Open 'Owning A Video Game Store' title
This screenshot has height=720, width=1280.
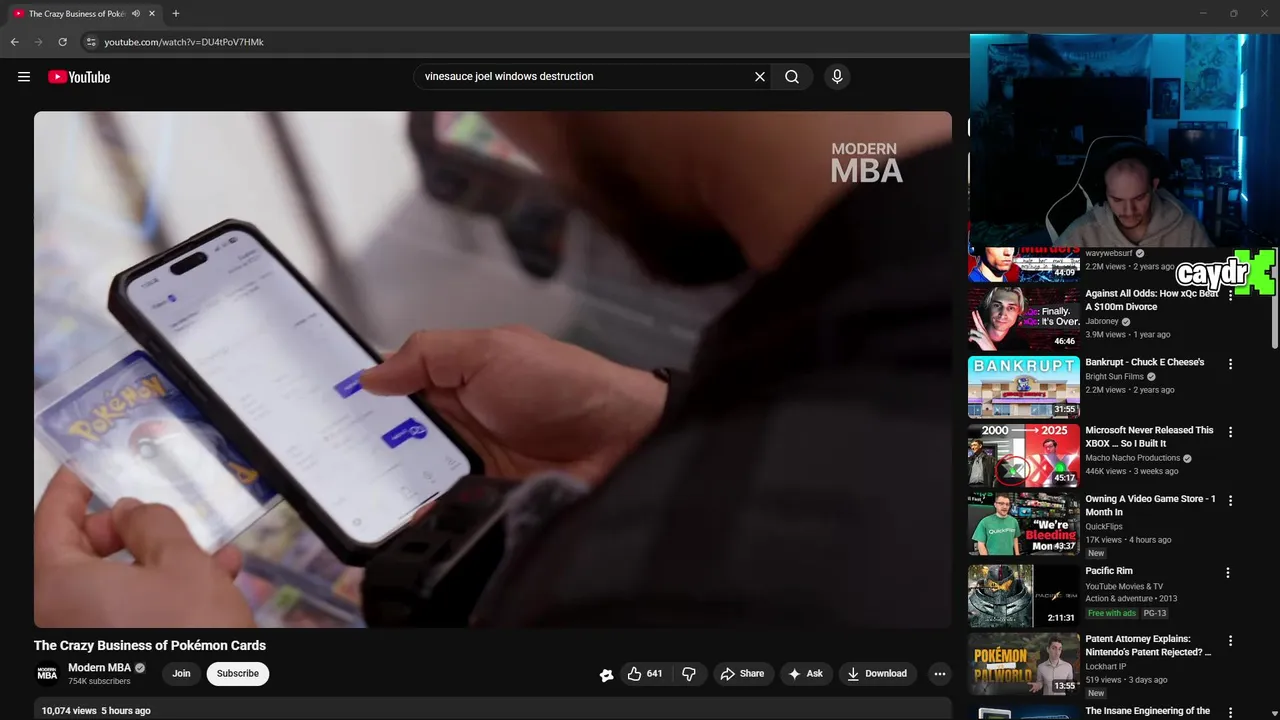[1151, 505]
